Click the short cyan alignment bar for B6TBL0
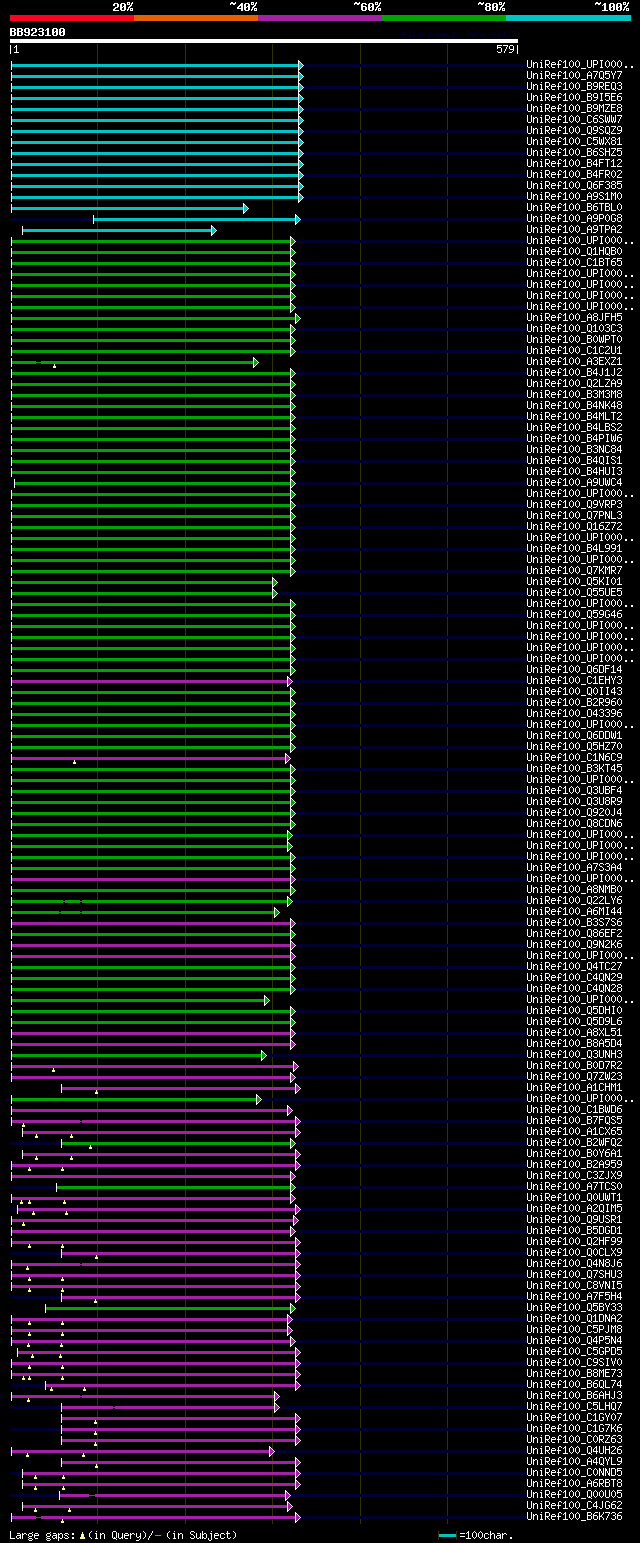The height and width of the screenshot is (1543, 640). tap(129, 208)
